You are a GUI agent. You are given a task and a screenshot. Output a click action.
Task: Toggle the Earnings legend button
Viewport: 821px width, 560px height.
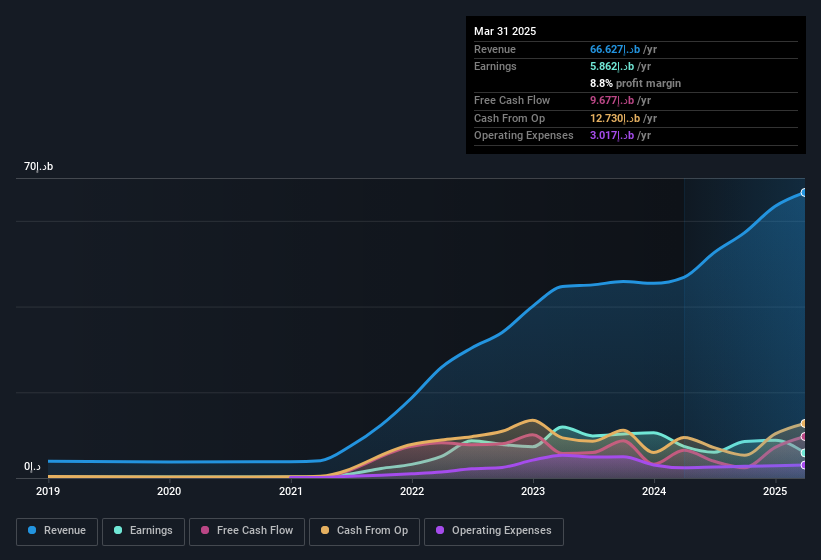143,531
